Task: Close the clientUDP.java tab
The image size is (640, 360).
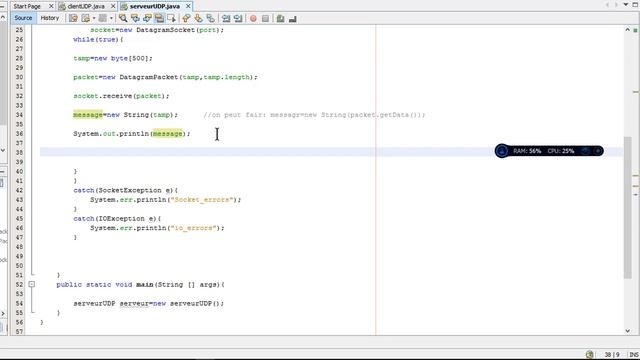Action: pyautogui.click(x=113, y=6)
